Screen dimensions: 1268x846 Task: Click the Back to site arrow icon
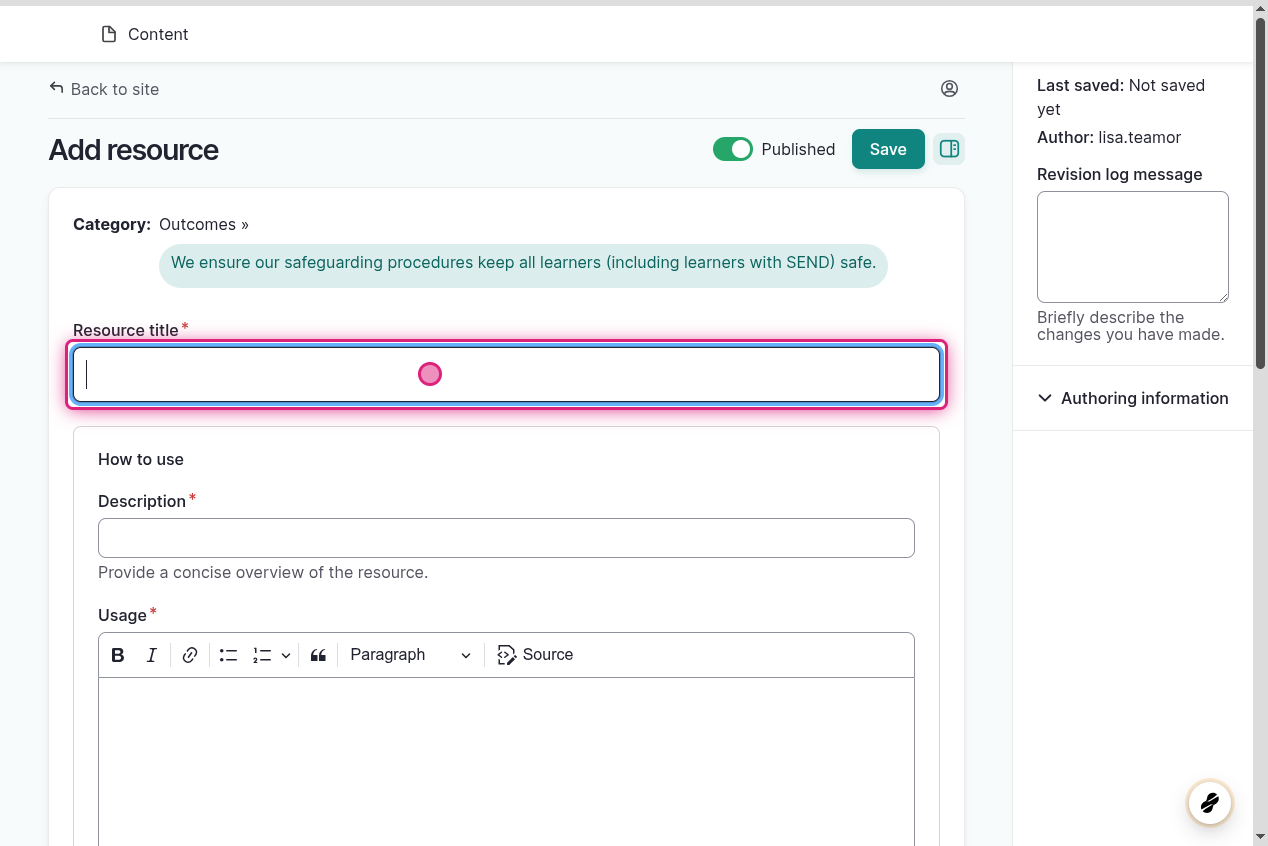[56, 88]
